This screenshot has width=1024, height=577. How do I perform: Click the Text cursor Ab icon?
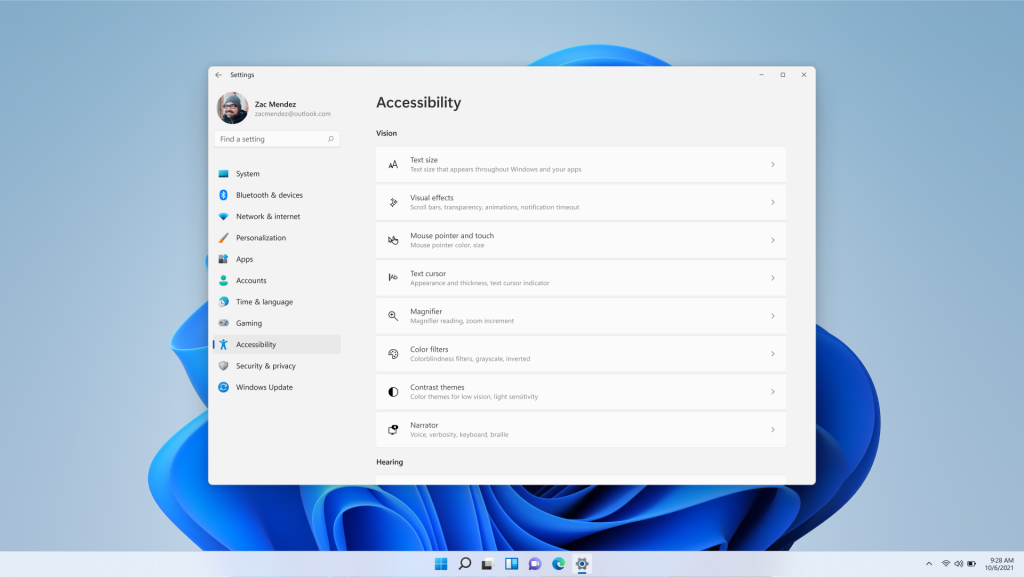point(393,277)
